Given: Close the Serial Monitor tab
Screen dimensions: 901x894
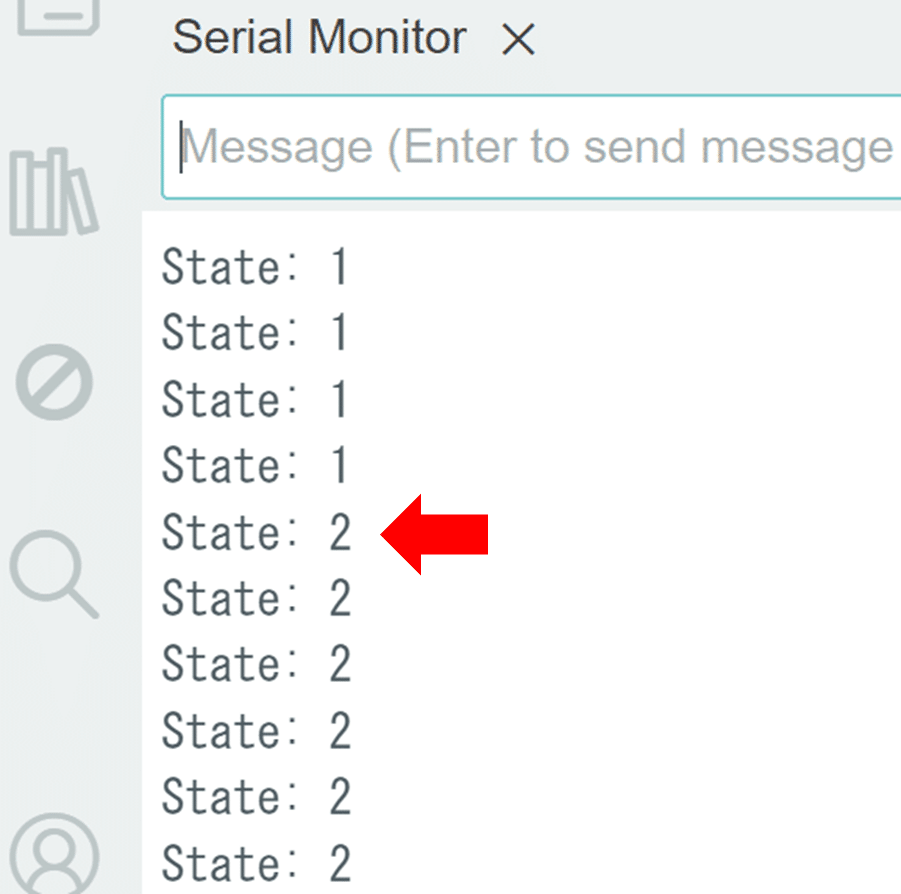Looking at the screenshot, I should [x=518, y=39].
